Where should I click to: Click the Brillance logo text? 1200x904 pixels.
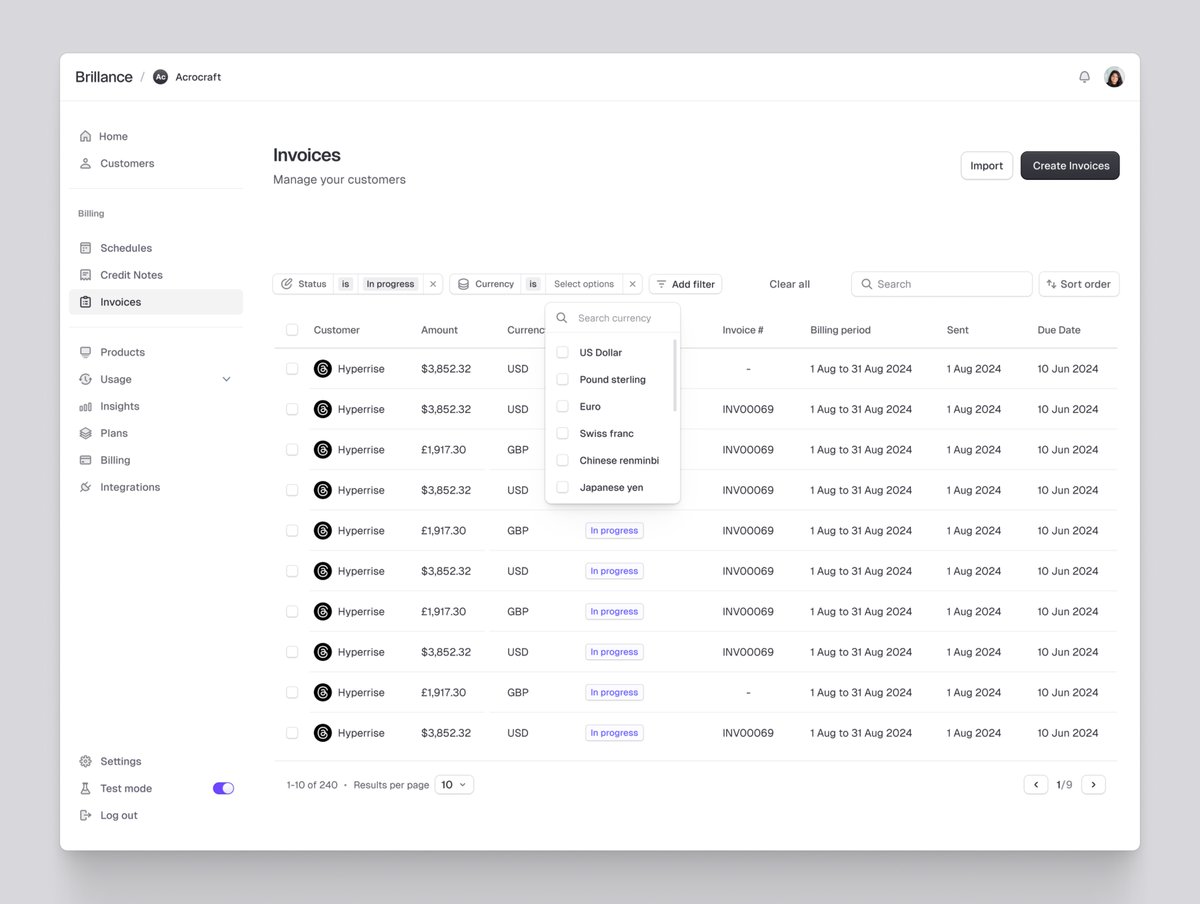[104, 77]
